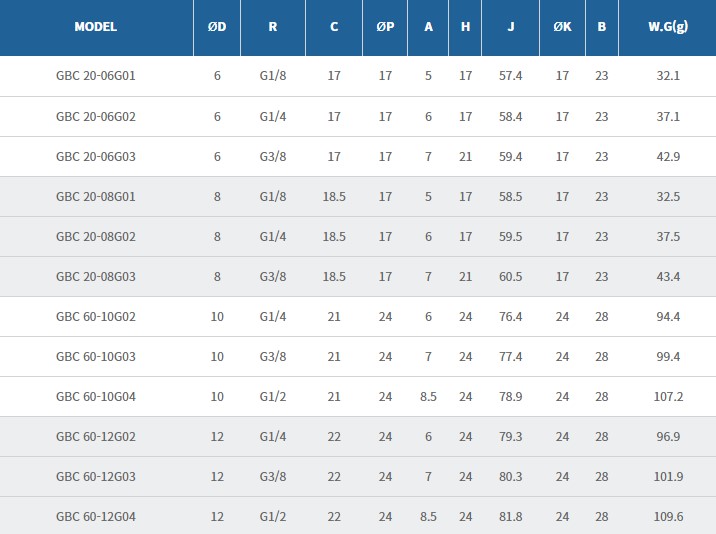716x534 pixels.
Task: Select model GBC 60-12G04
Action: 96,516
